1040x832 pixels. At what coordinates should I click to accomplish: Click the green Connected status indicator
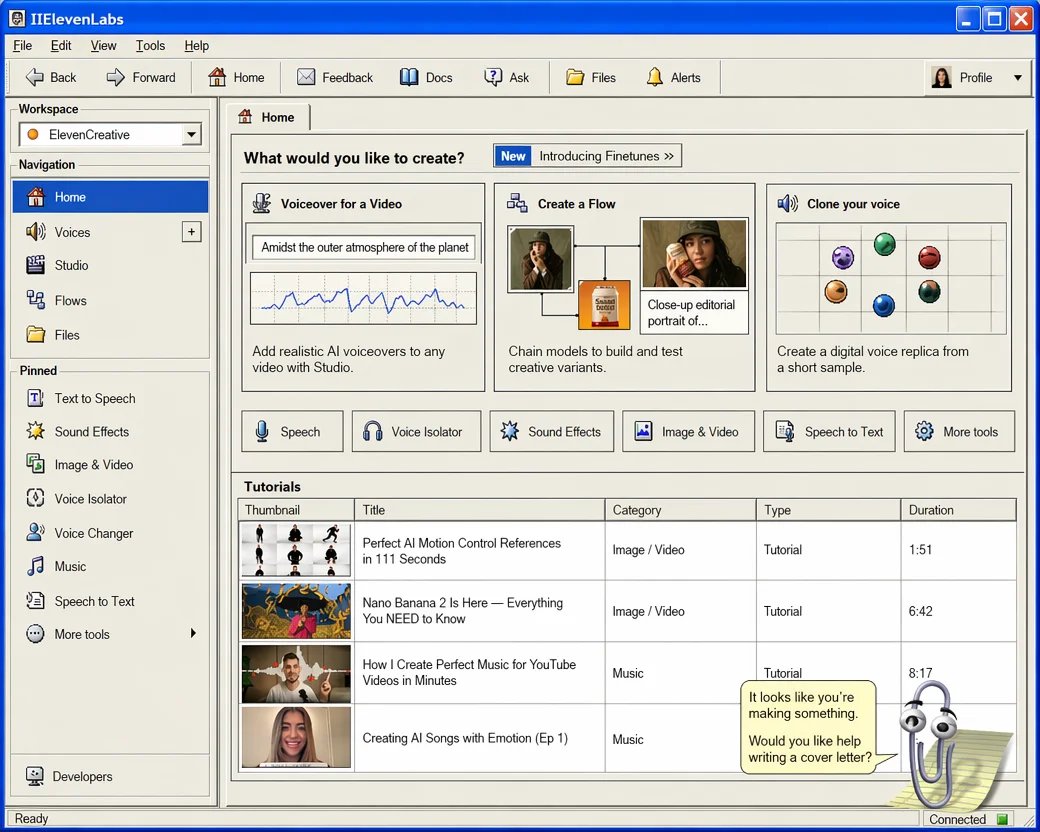[1003, 819]
